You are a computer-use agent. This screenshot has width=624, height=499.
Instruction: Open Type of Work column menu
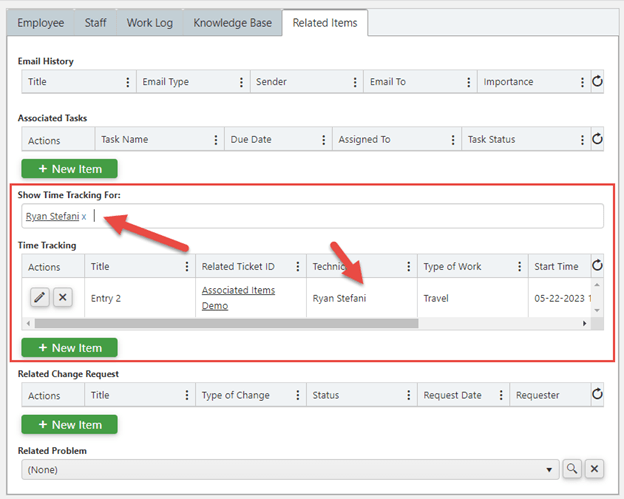pos(519,267)
